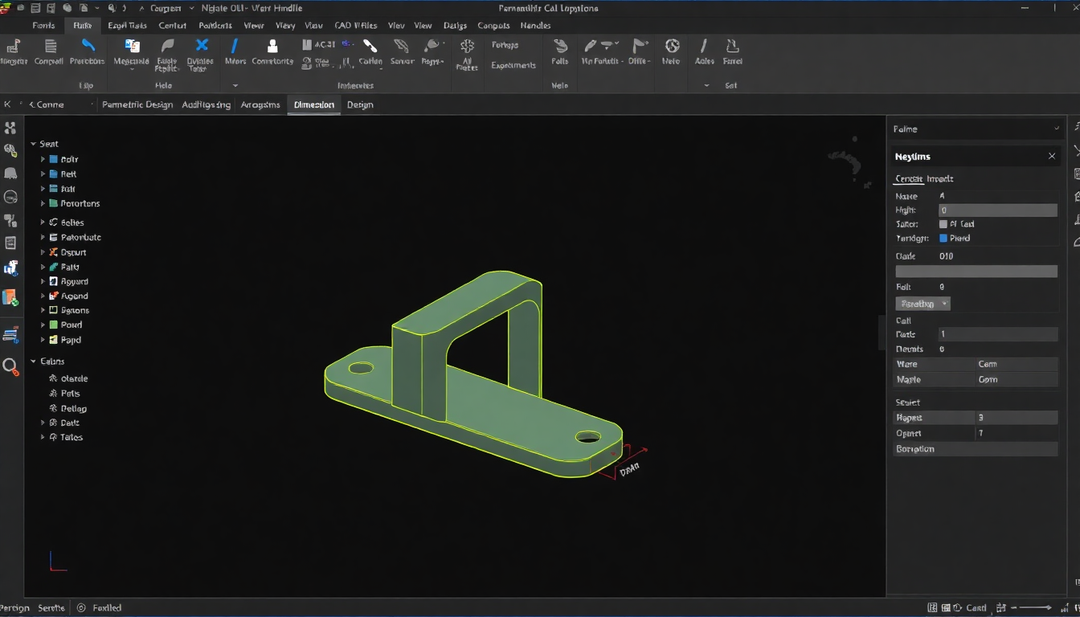Open the Frame panel dropdown

tap(1055, 128)
